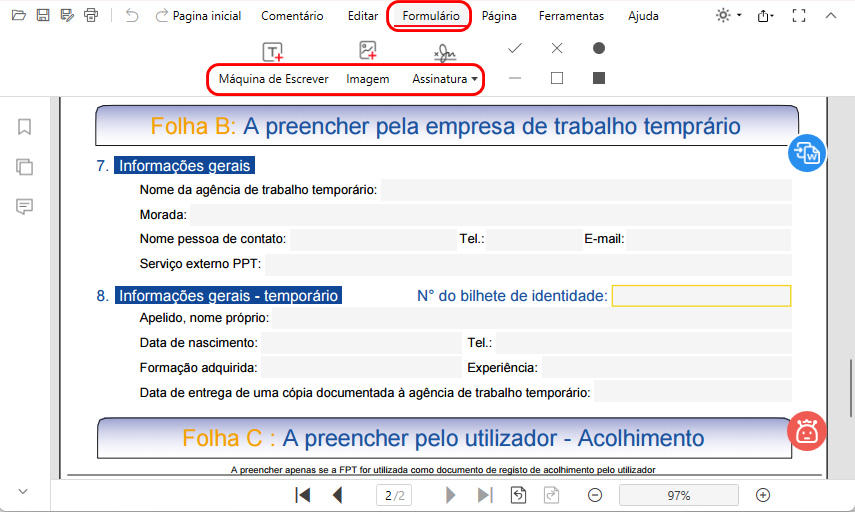
Task: Open the Ferramentas tab
Action: click(x=571, y=16)
